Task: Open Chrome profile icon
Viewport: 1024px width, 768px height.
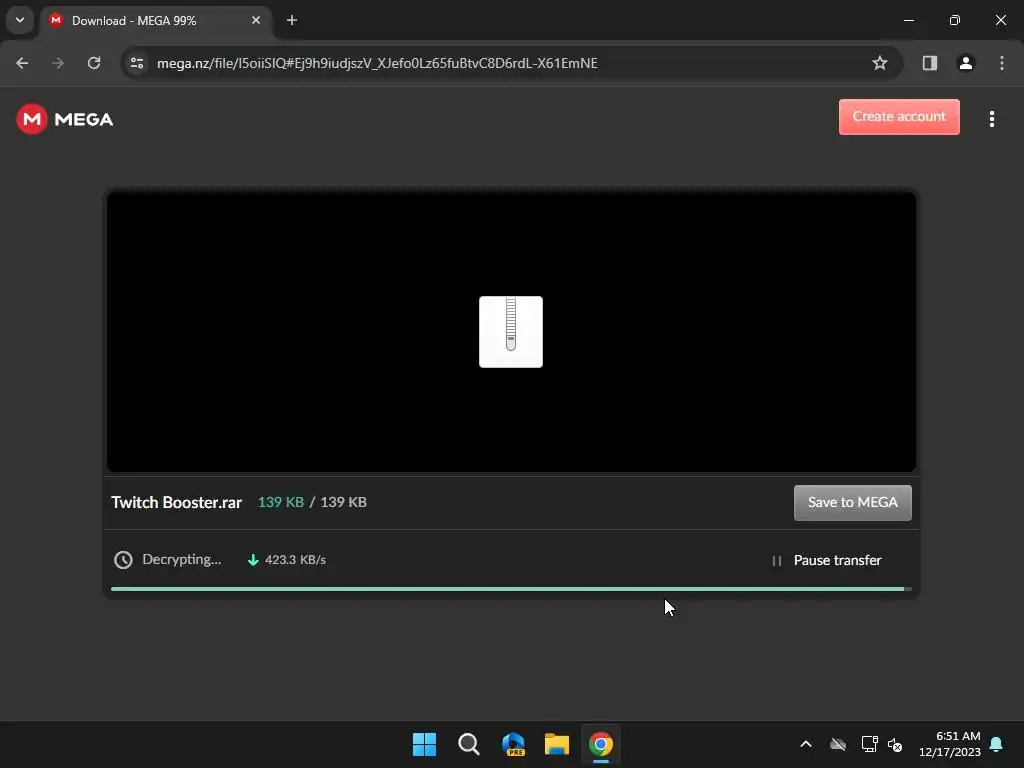Action: pyautogui.click(x=965, y=63)
